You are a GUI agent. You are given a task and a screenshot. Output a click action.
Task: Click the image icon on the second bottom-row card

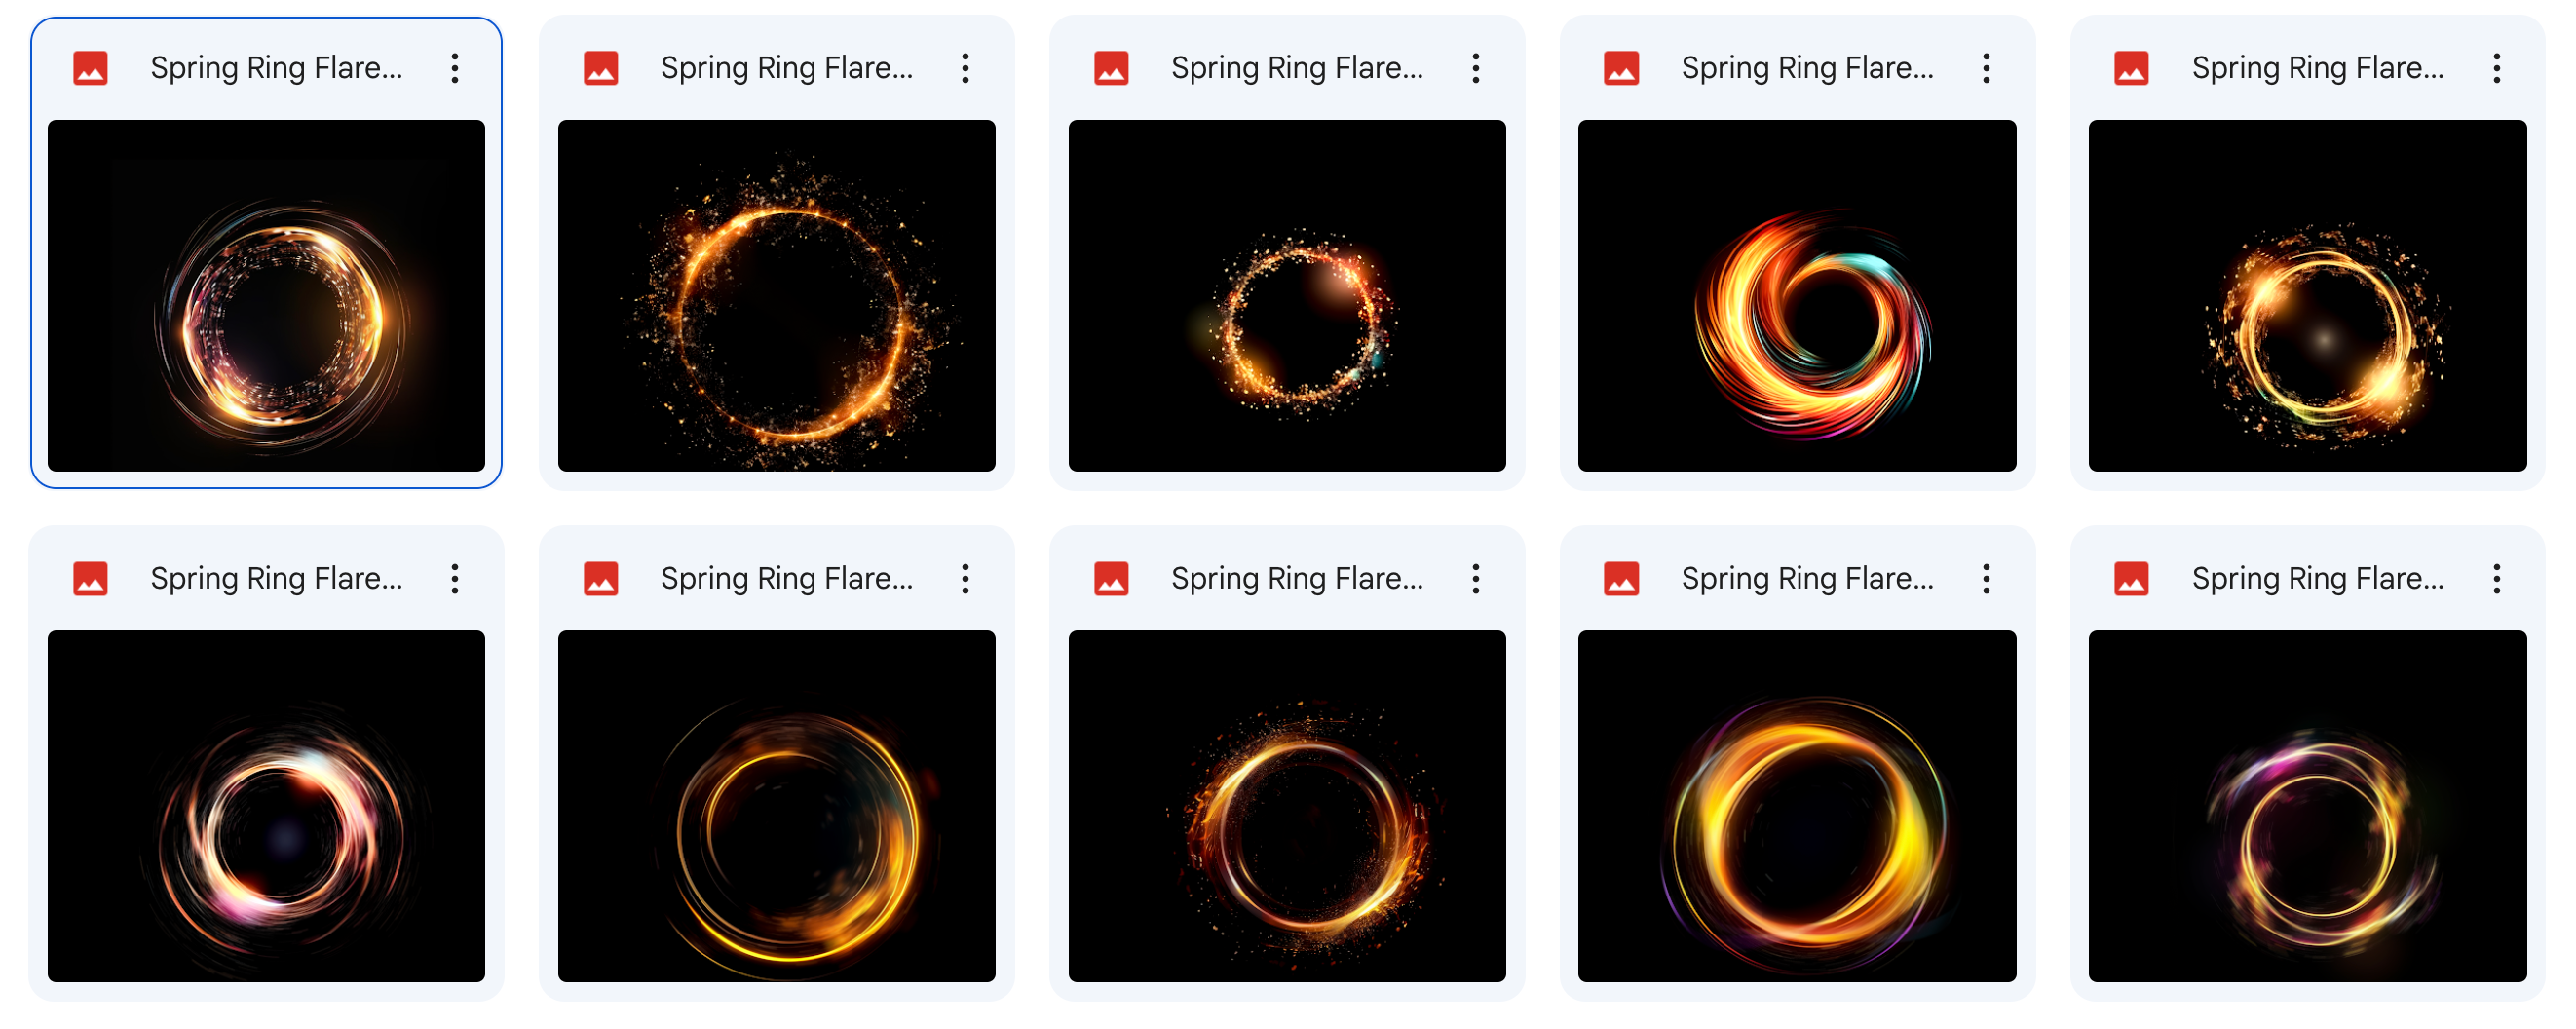(601, 578)
